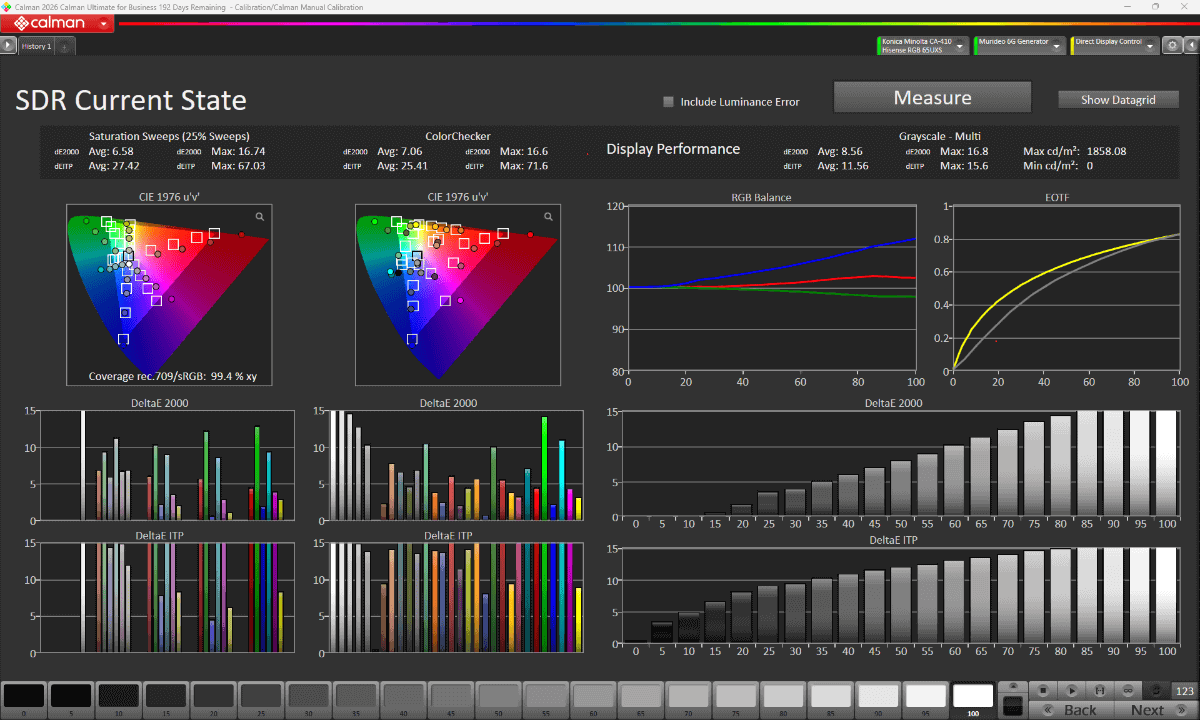1200x720 pixels.
Task: Click the 123 numeric display button
Action: pyautogui.click(x=1185, y=690)
